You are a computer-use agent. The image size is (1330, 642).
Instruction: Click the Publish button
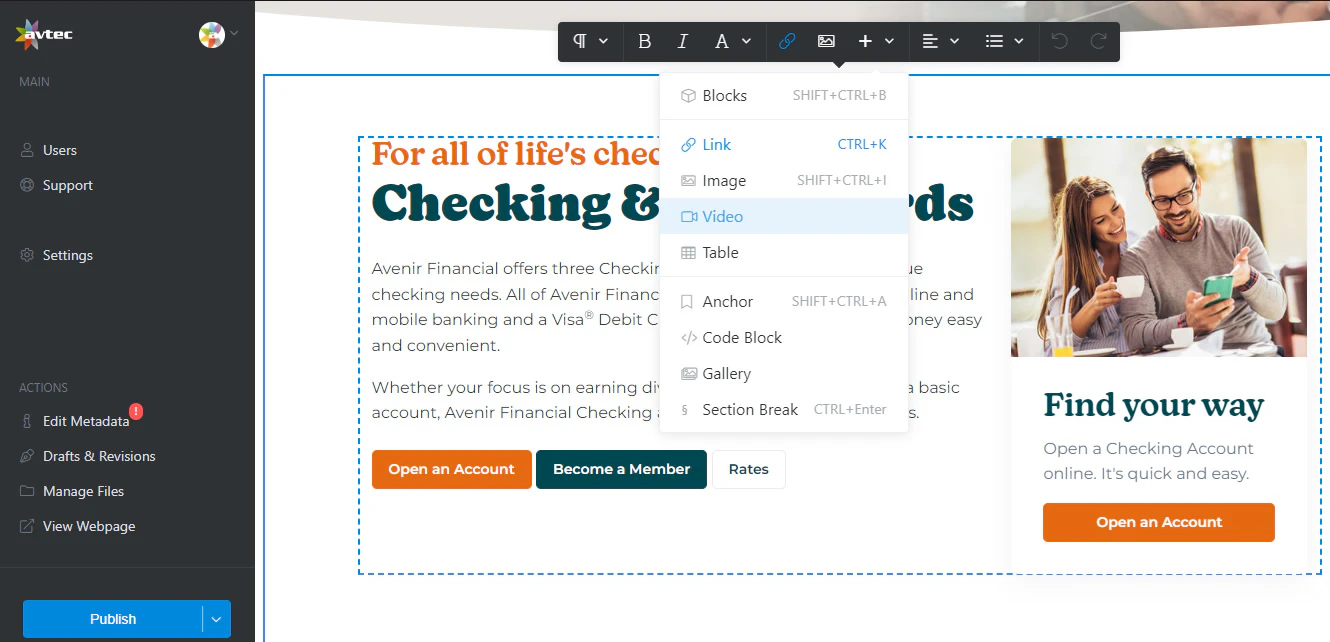click(112, 619)
